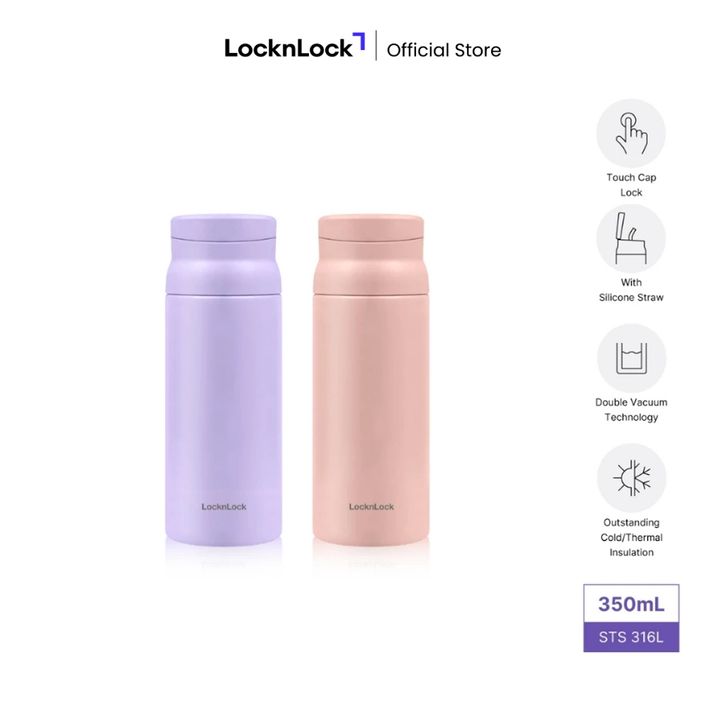Click LocknLock print on purple tumbler
Screen dimensions: 726x726
(224, 507)
